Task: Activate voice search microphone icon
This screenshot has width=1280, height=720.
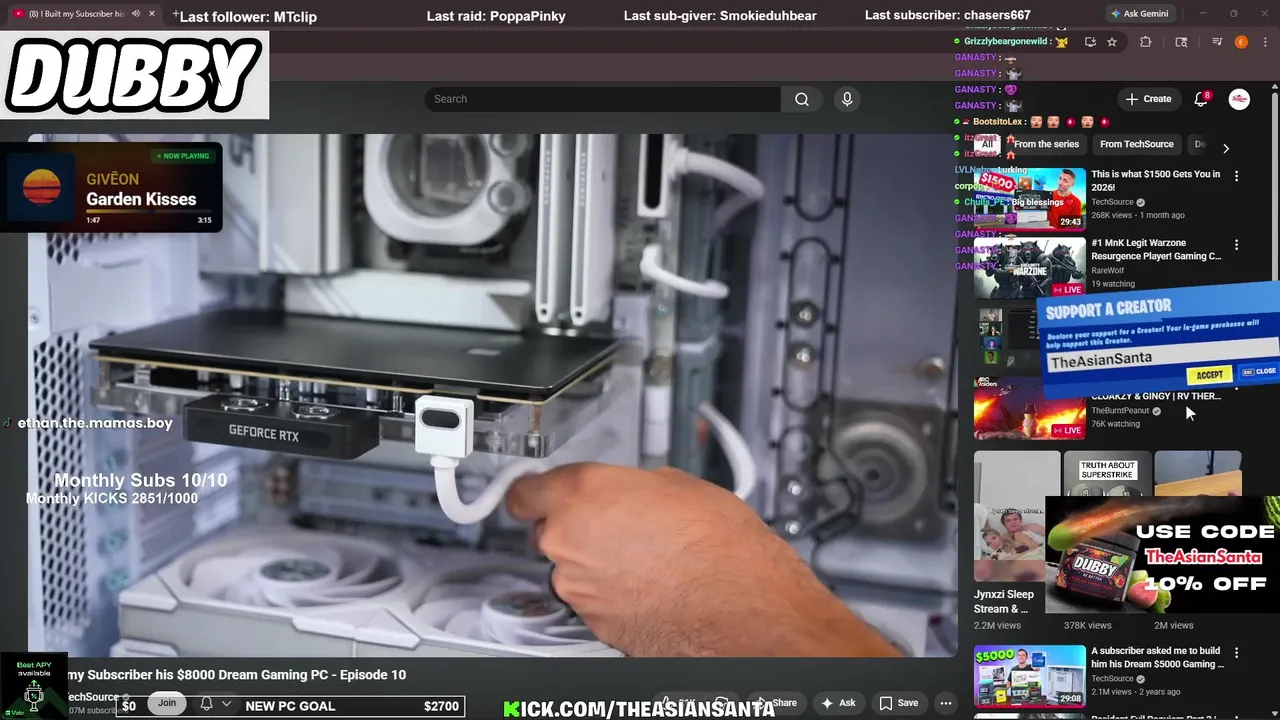Action: coord(847,99)
